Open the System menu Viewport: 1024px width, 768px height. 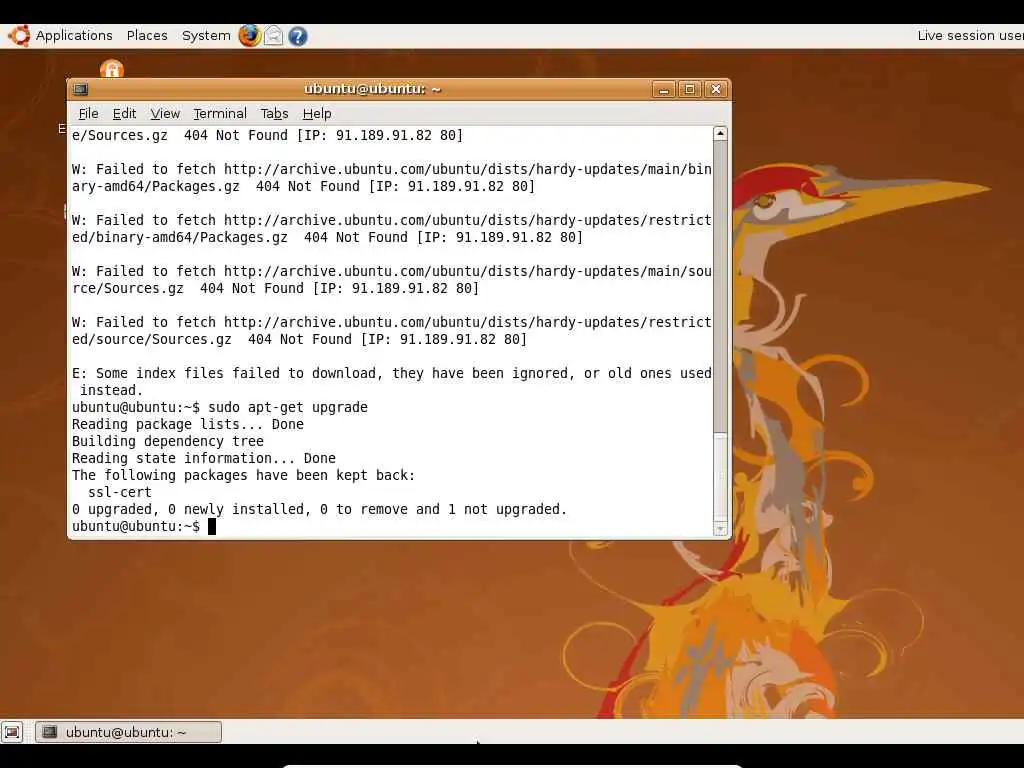(x=206, y=35)
